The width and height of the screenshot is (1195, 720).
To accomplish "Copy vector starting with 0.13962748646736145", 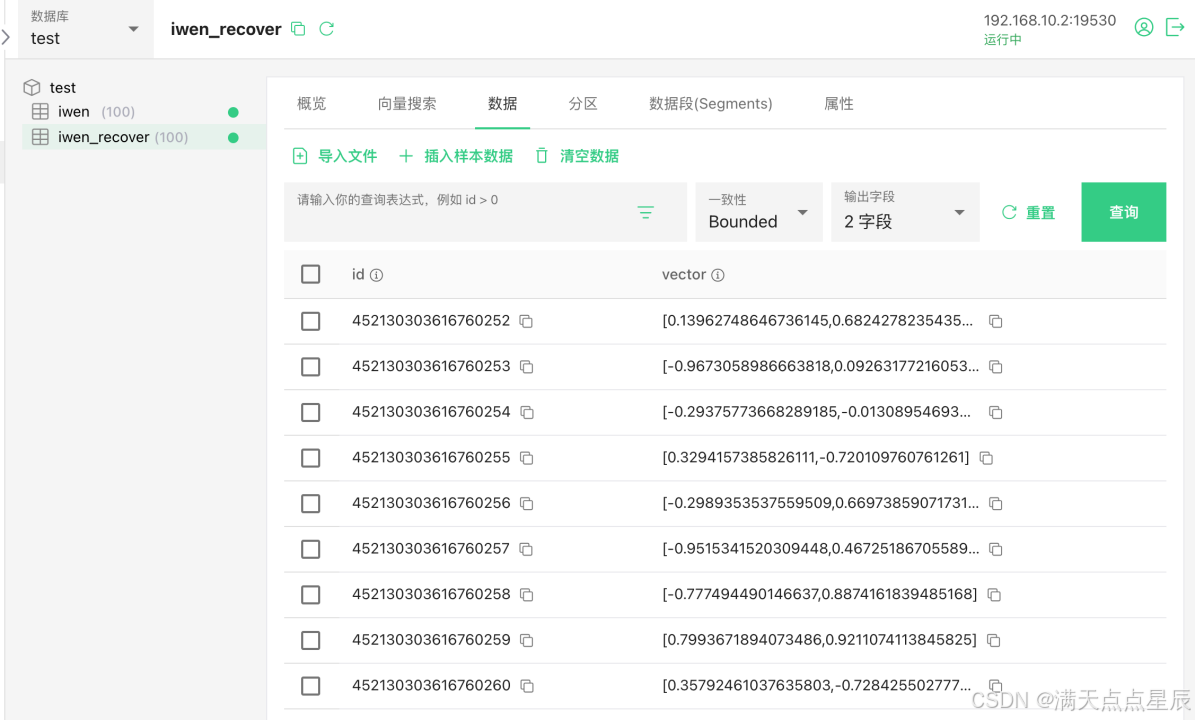I will [x=995, y=322].
